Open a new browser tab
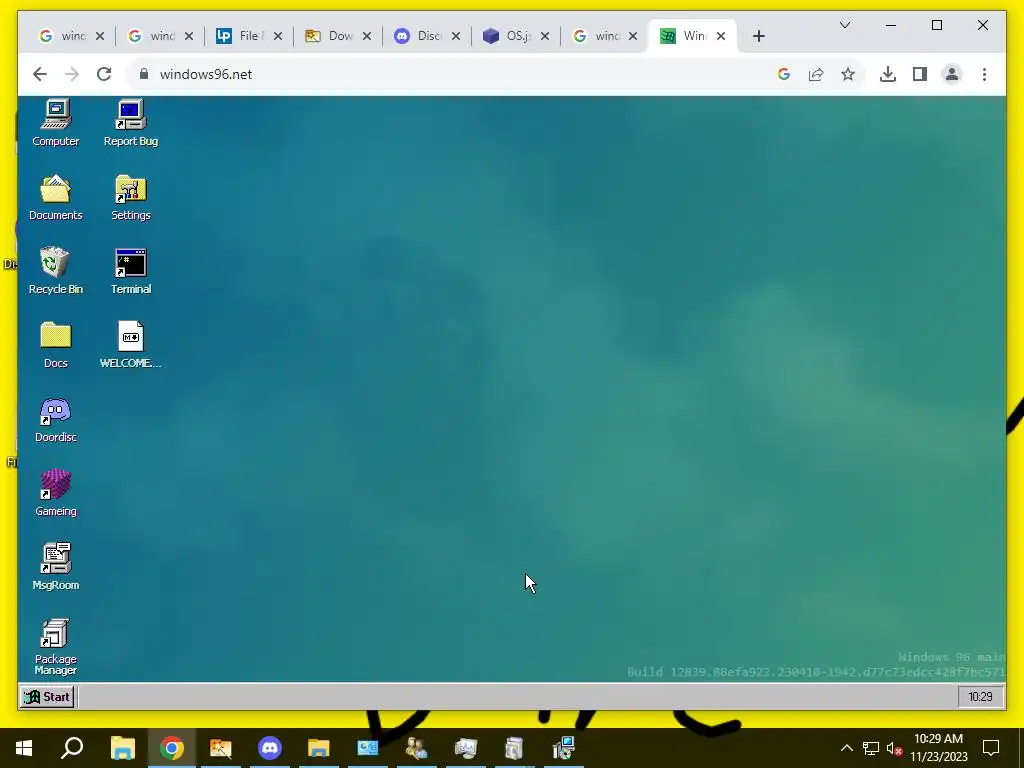 tap(758, 36)
